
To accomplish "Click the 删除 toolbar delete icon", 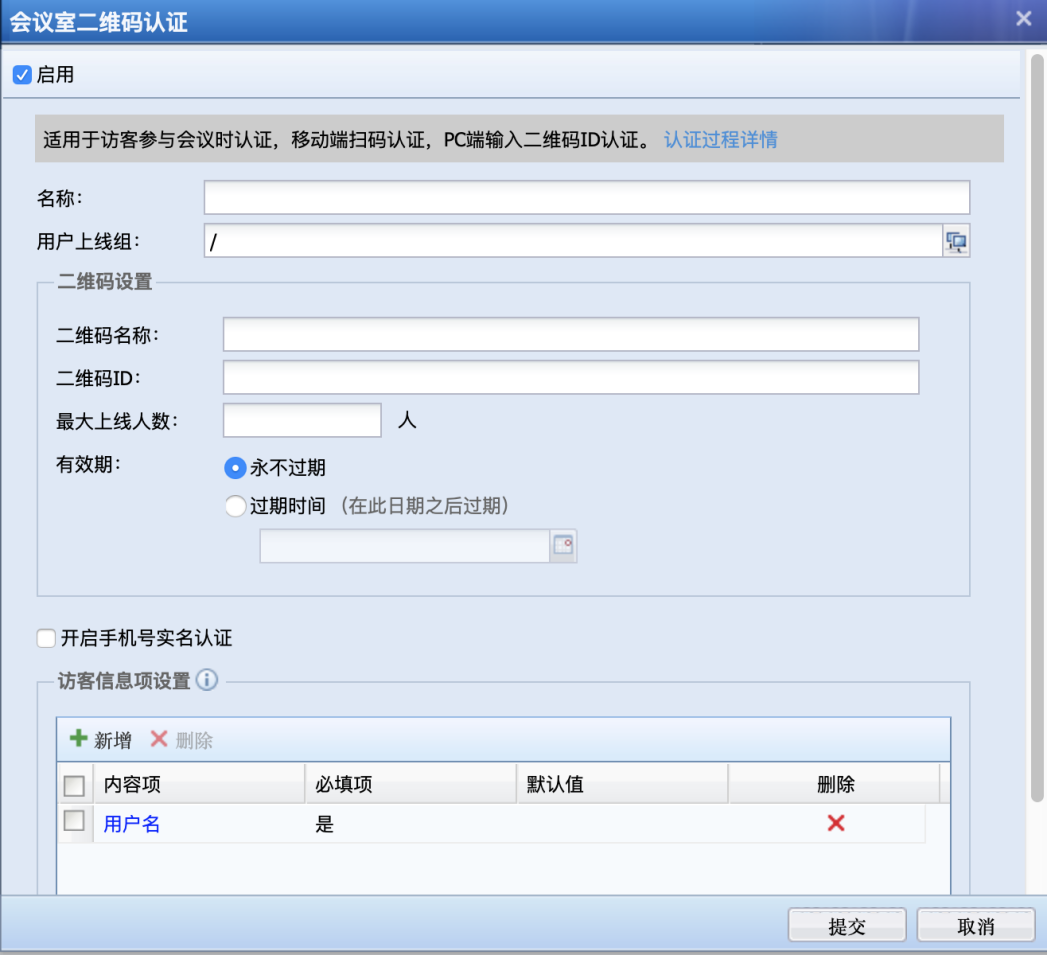I will tap(159, 740).
